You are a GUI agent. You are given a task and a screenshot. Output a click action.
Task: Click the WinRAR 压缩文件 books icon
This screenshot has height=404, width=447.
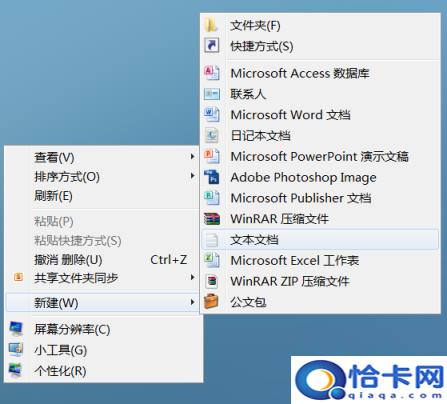212,219
